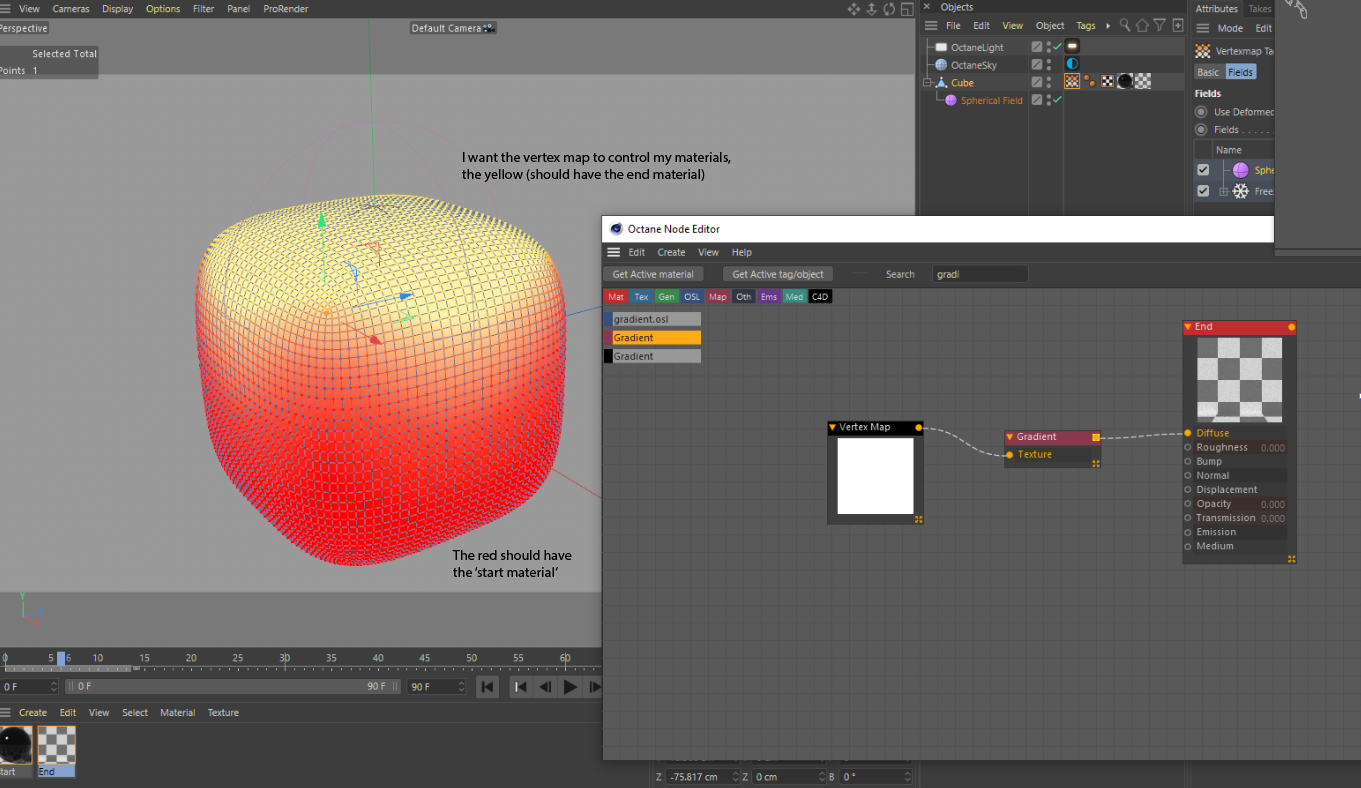
Task: Click the Objects manager filter funnel icon
Action: pos(1160,25)
